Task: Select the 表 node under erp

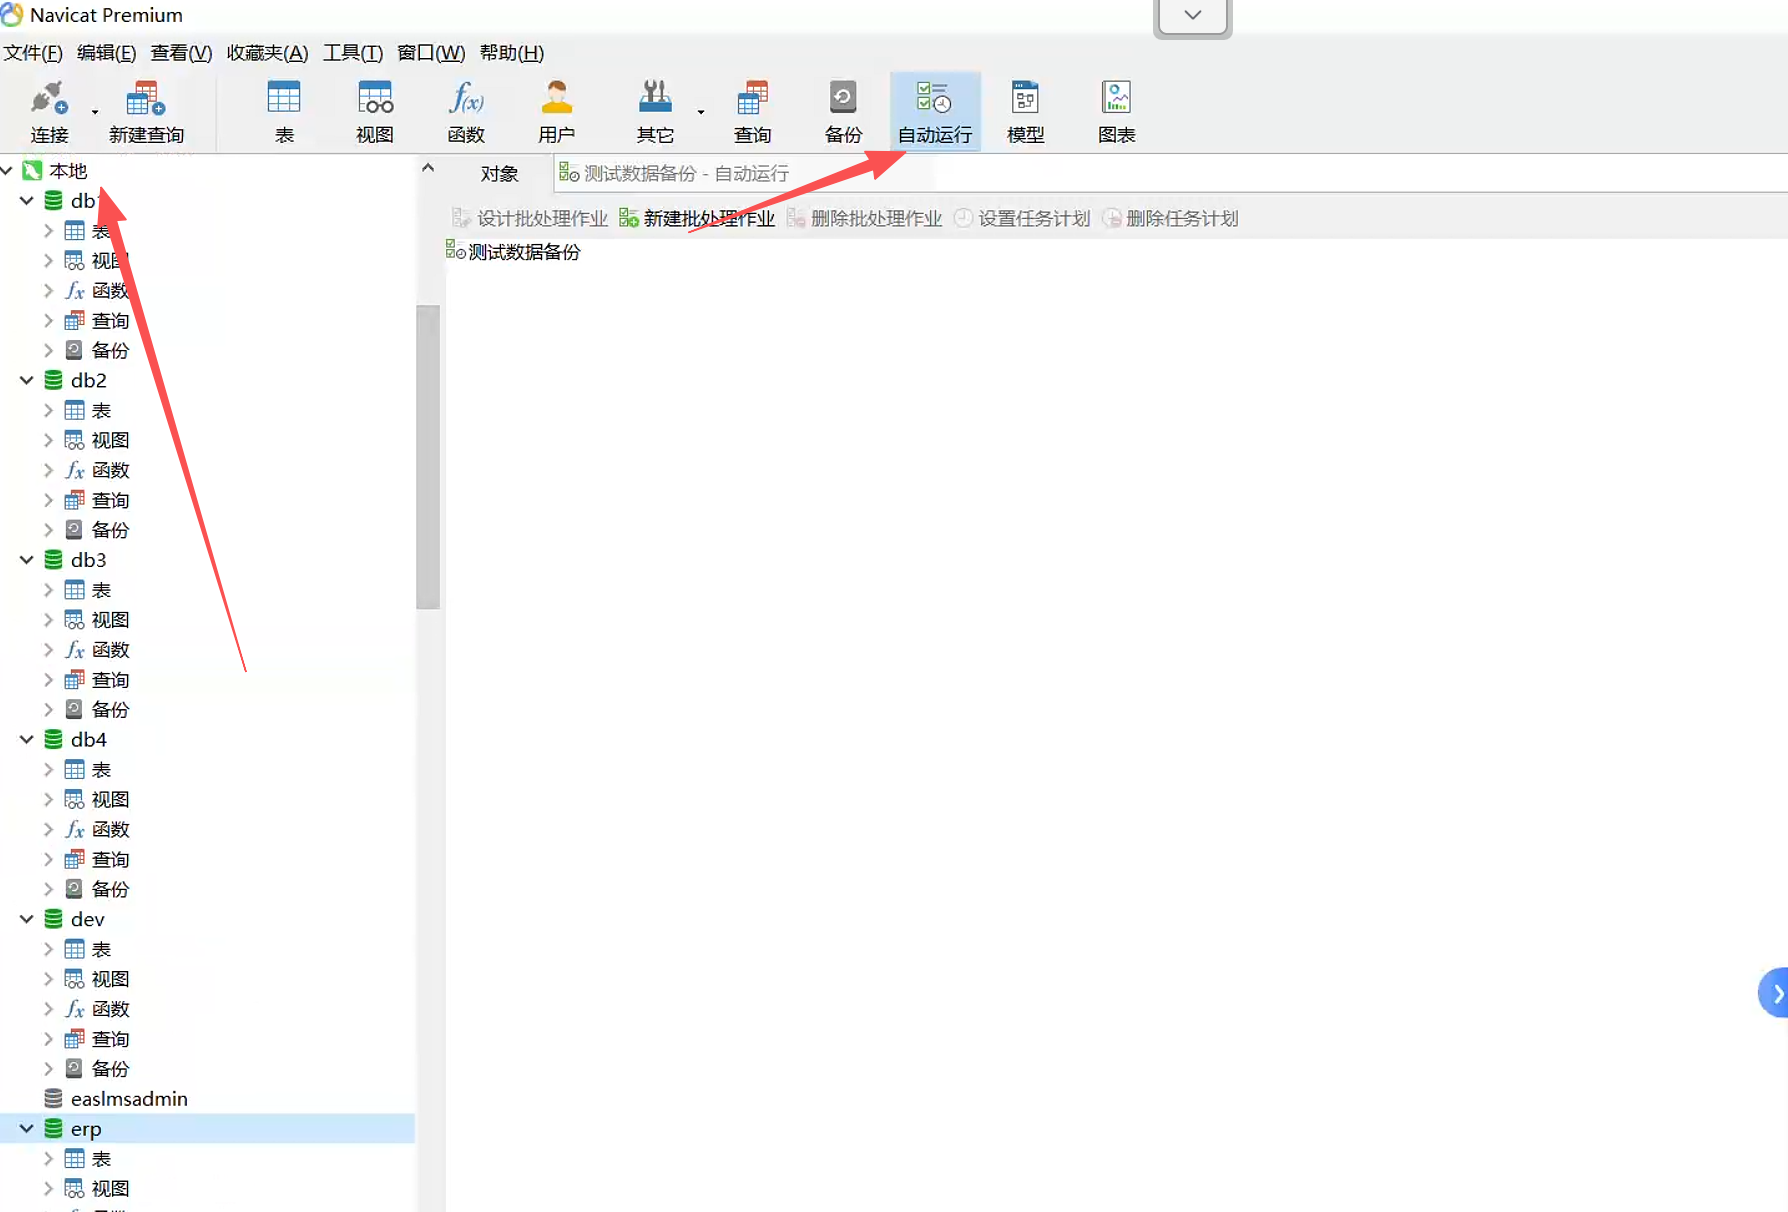Action: coord(101,1158)
